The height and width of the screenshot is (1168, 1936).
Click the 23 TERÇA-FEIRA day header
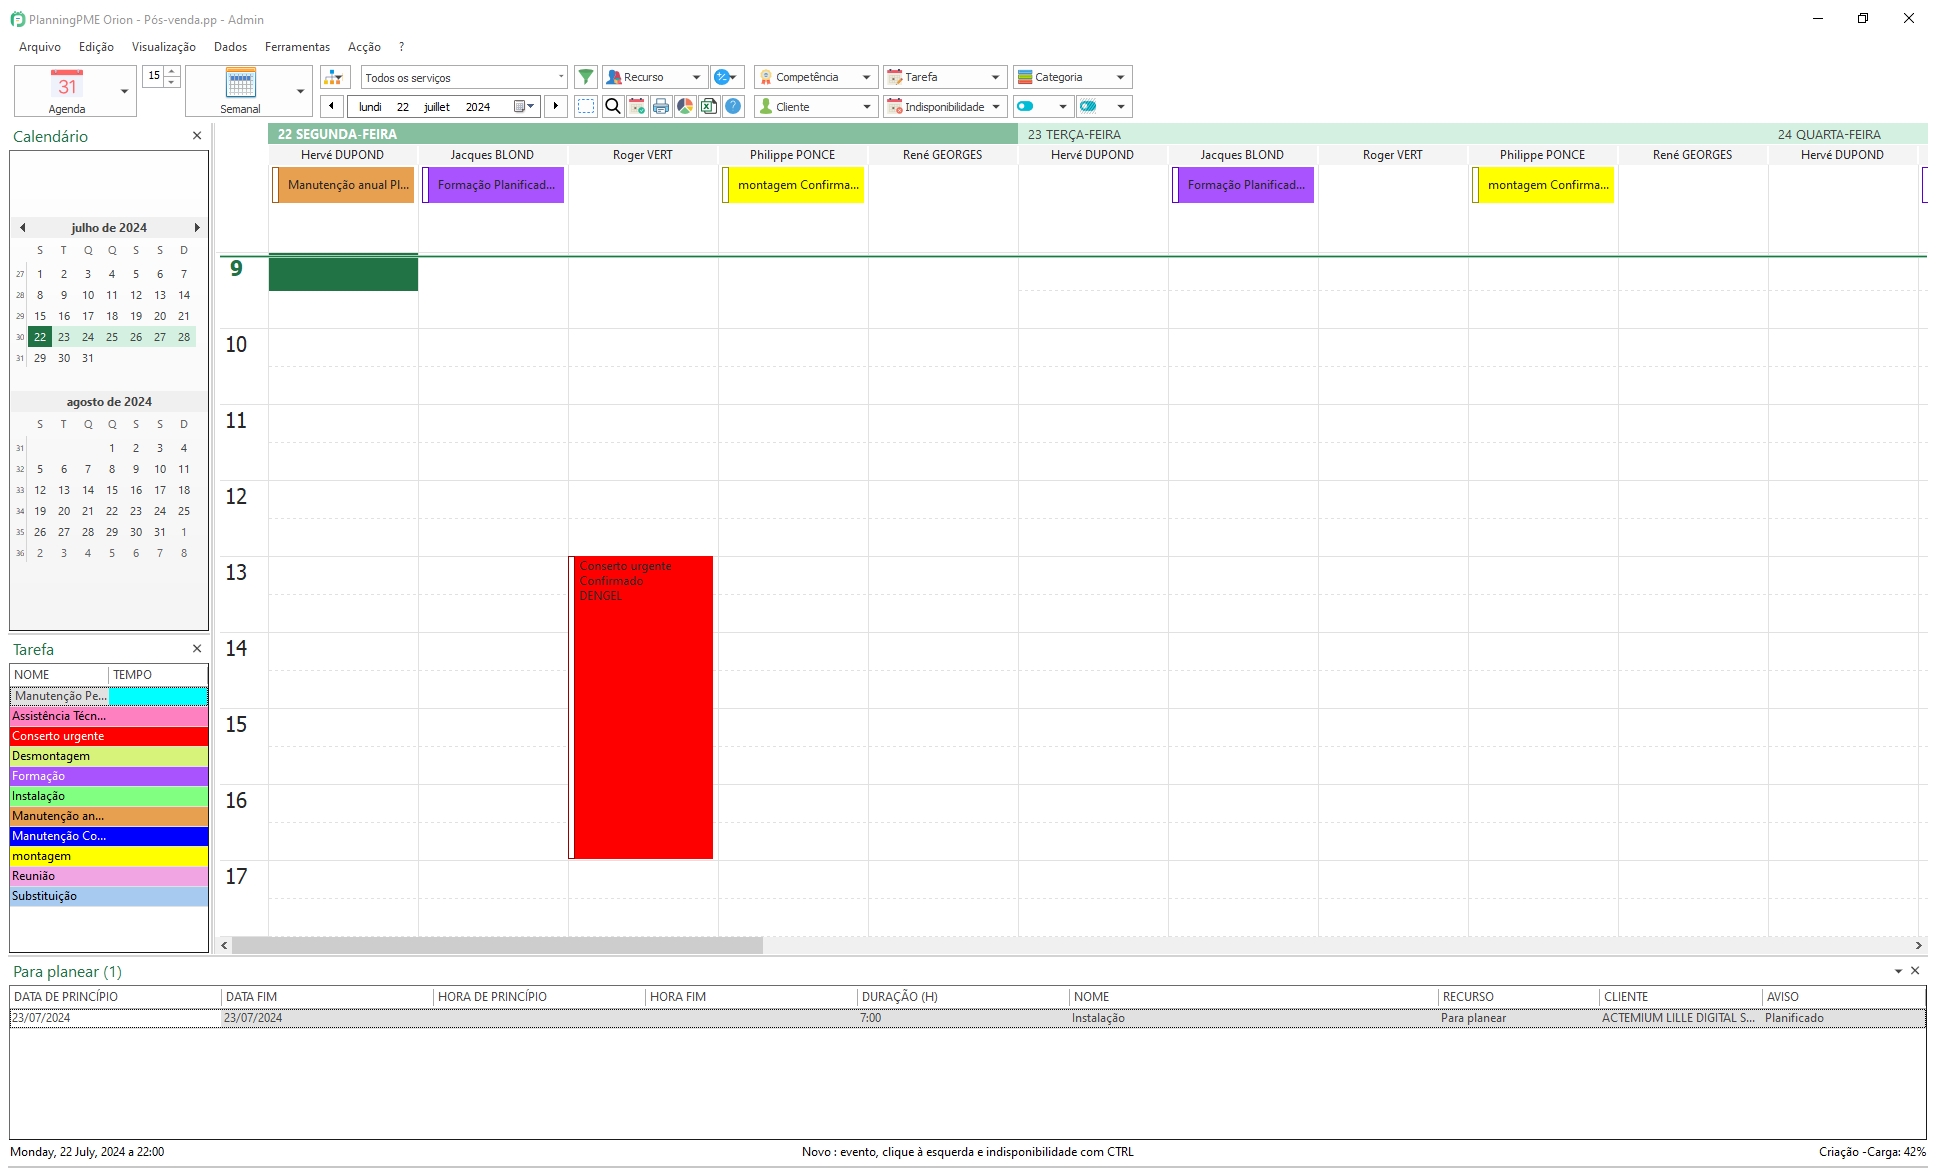[1392, 134]
